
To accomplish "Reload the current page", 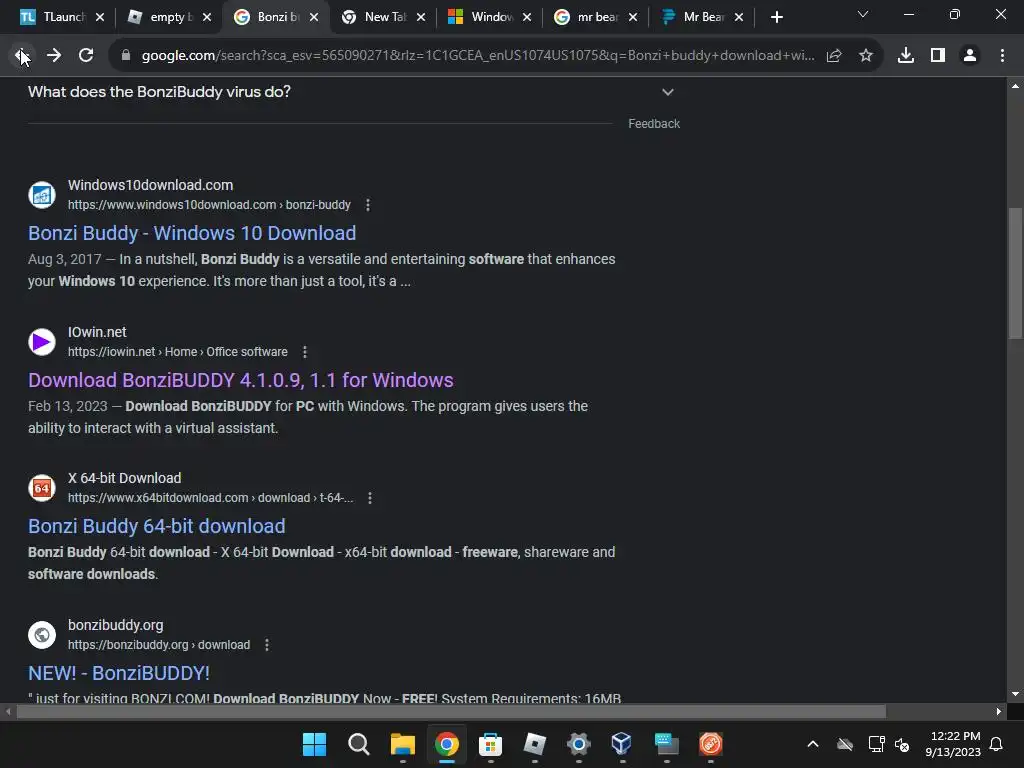I will click(86, 56).
